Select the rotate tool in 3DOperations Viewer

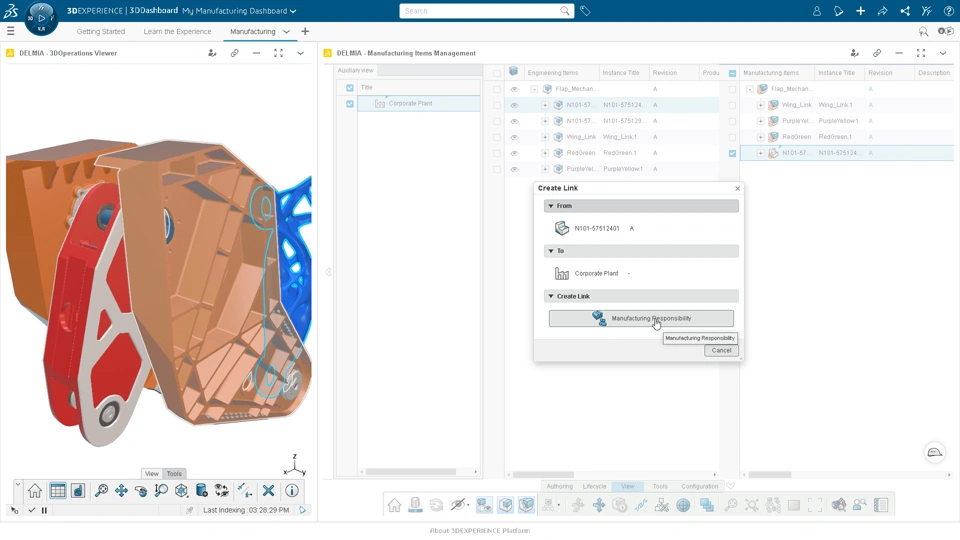141,490
